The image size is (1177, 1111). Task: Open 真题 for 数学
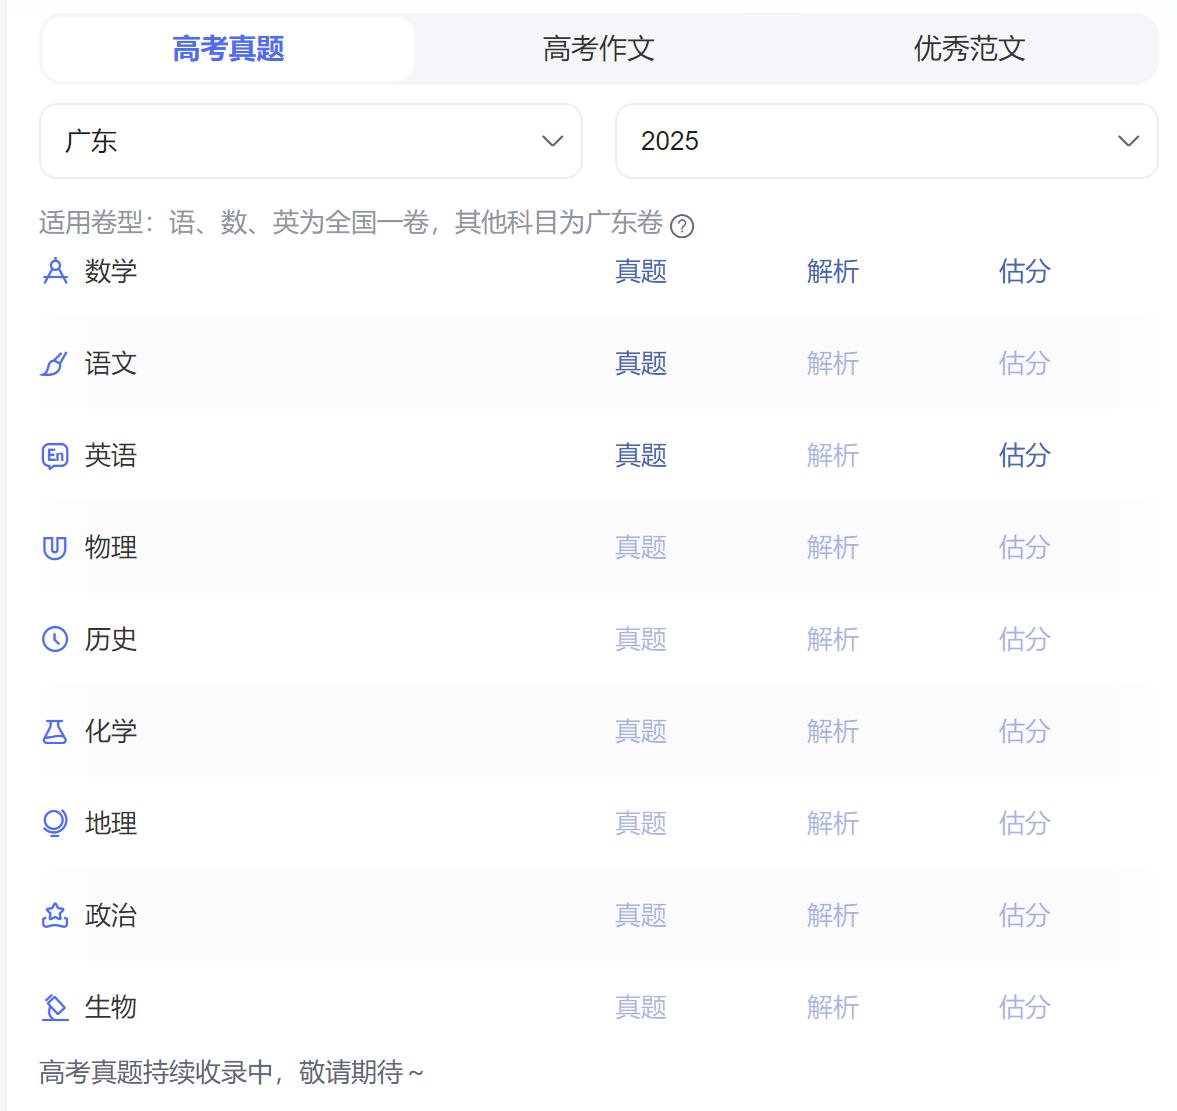coord(641,271)
